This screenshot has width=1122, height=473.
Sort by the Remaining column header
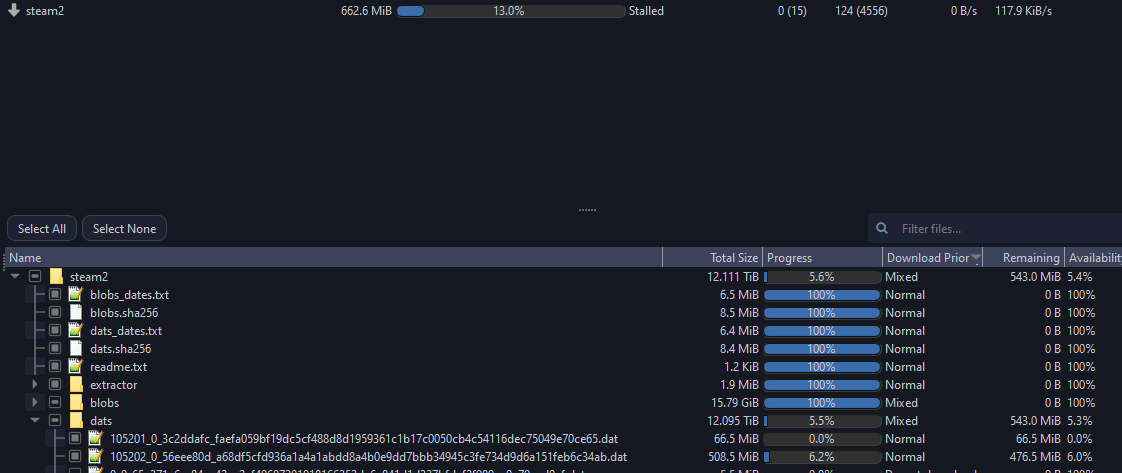pos(1024,258)
